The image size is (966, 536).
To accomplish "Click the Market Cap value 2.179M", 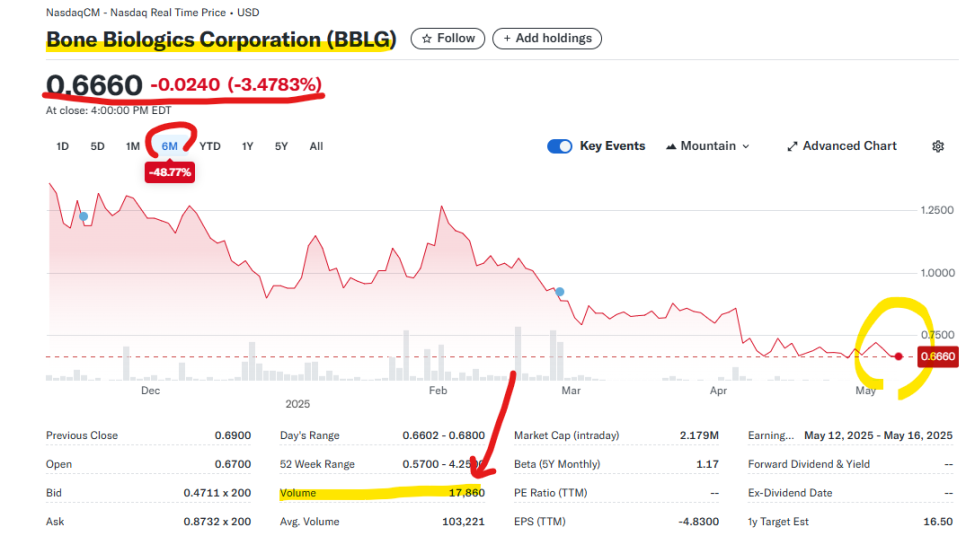I will [x=699, y=436].
